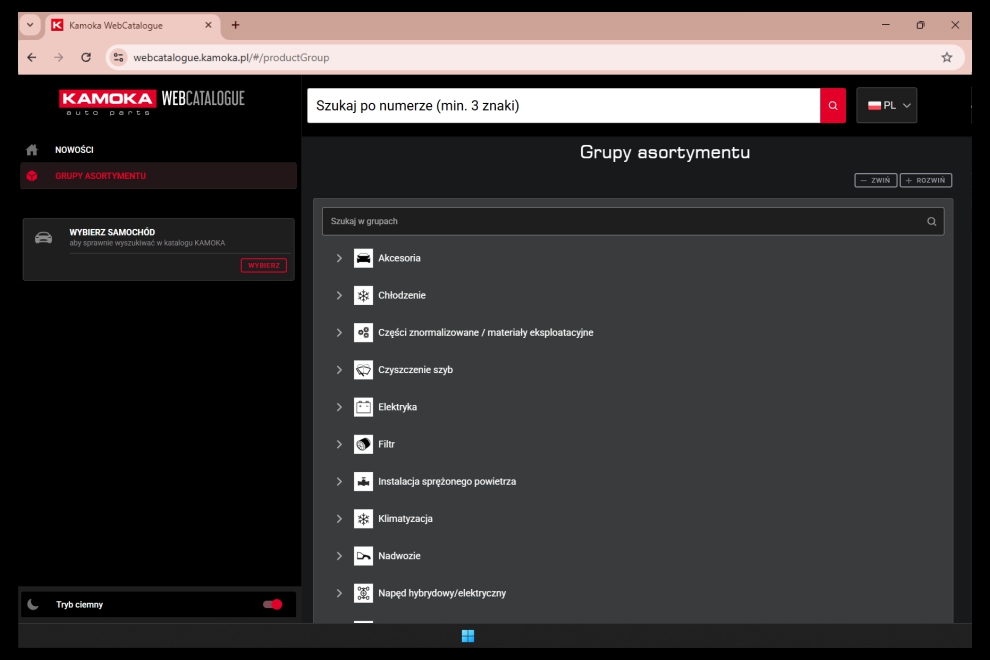Viewport: 990px width, 660px height.
Task: Click the Nadwozie body icon
Action: [363, 556]
